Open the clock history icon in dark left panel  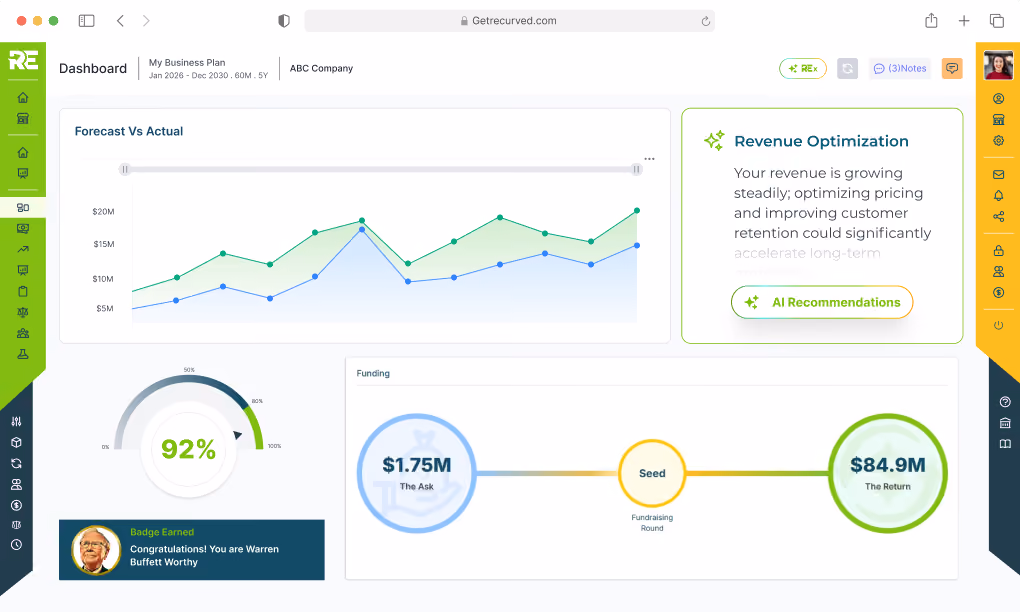coord(16,545)
